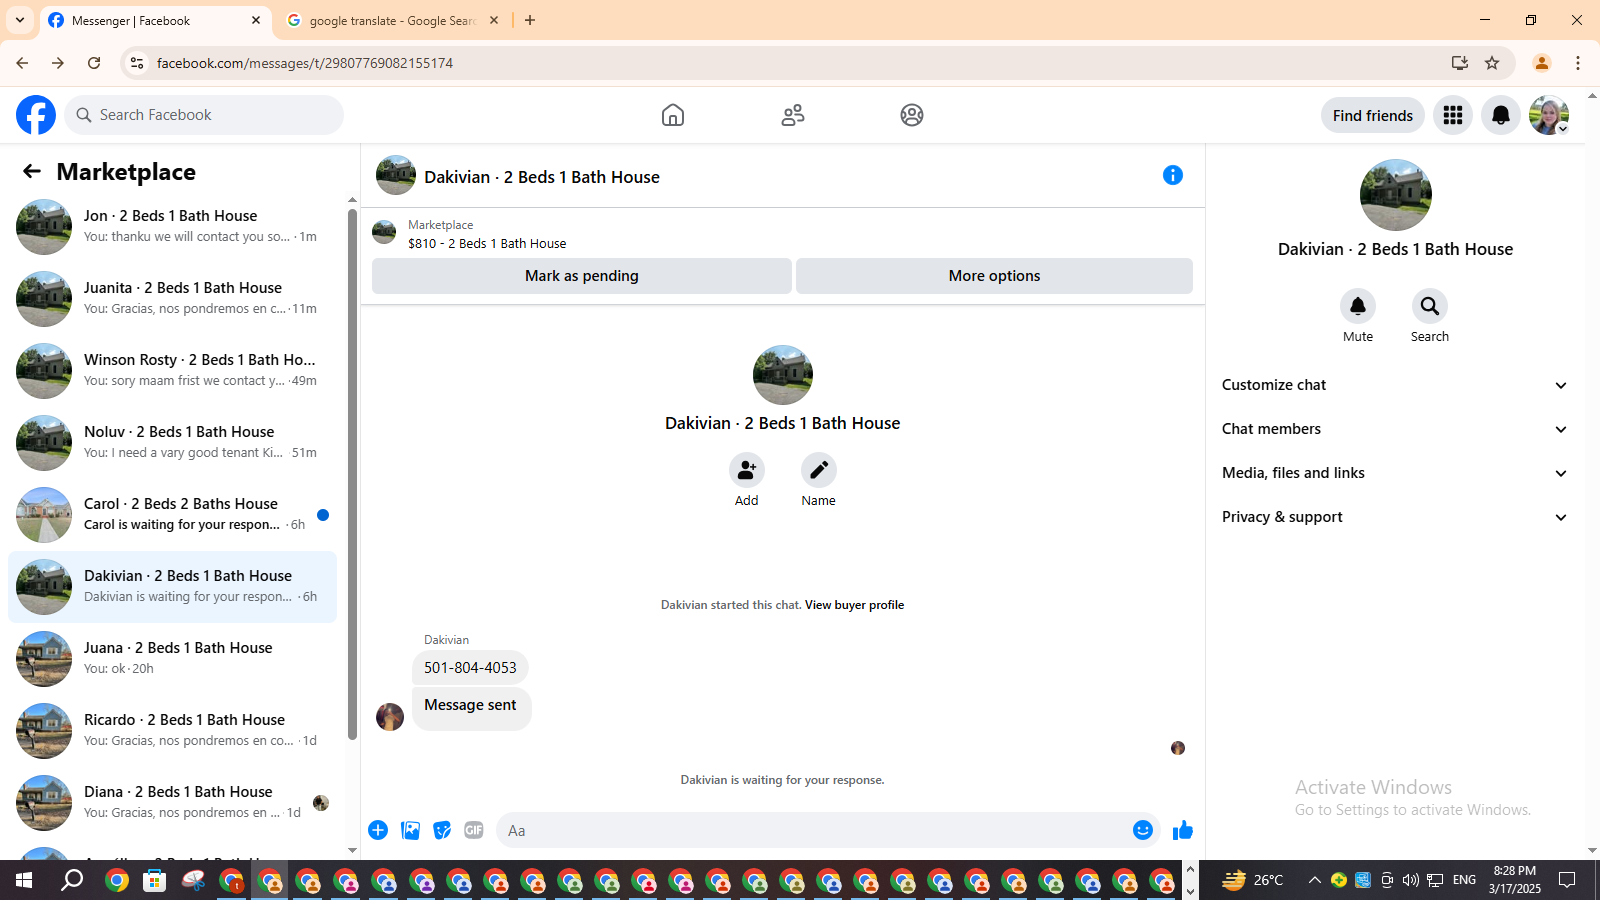Send a thumbs-up like

[x=1183, y=830]
